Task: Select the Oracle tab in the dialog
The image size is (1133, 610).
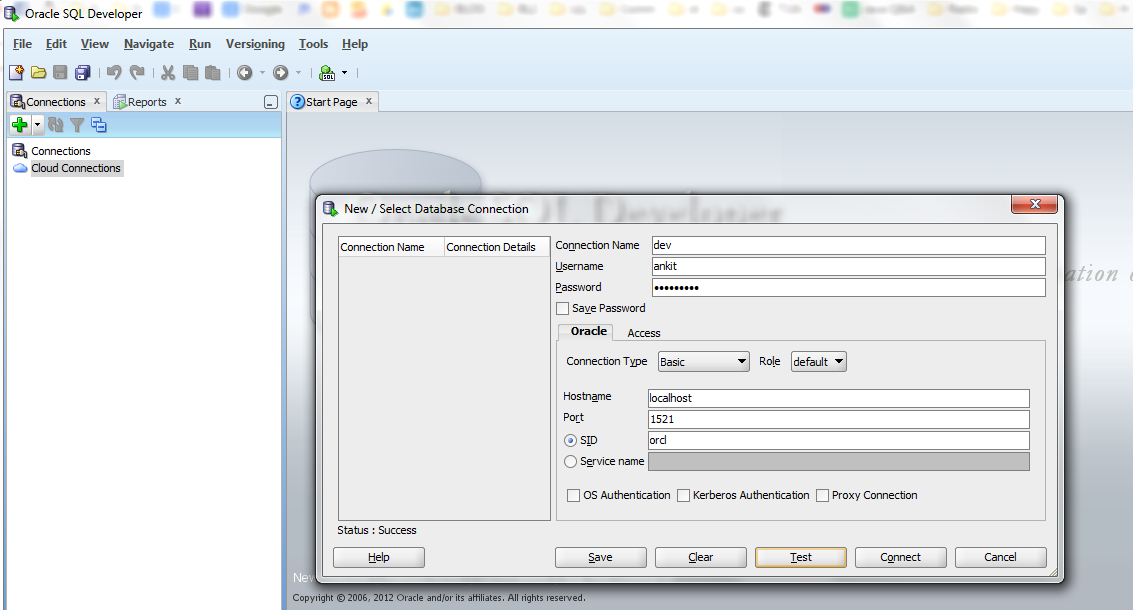Action: click(x=588, y=331)
